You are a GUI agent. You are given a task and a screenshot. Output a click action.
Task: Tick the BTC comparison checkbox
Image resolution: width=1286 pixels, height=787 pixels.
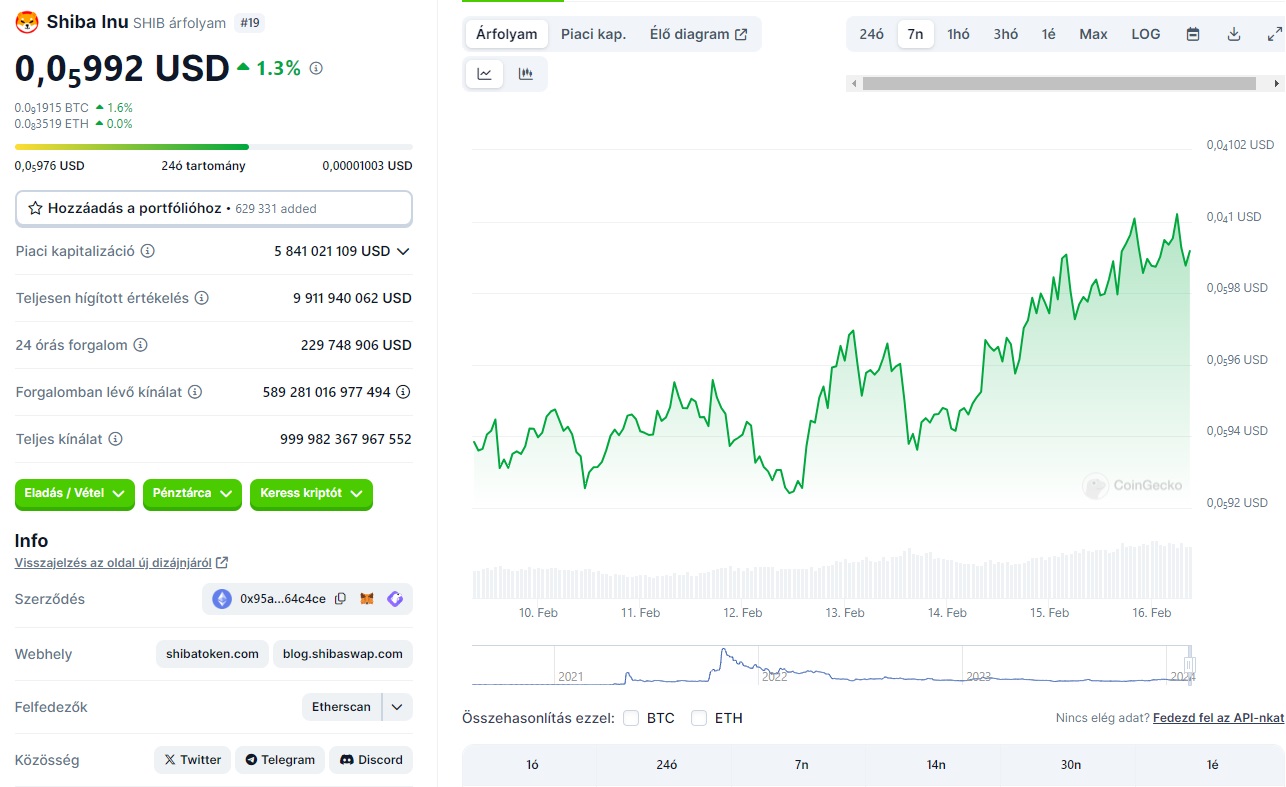[631, 718]
